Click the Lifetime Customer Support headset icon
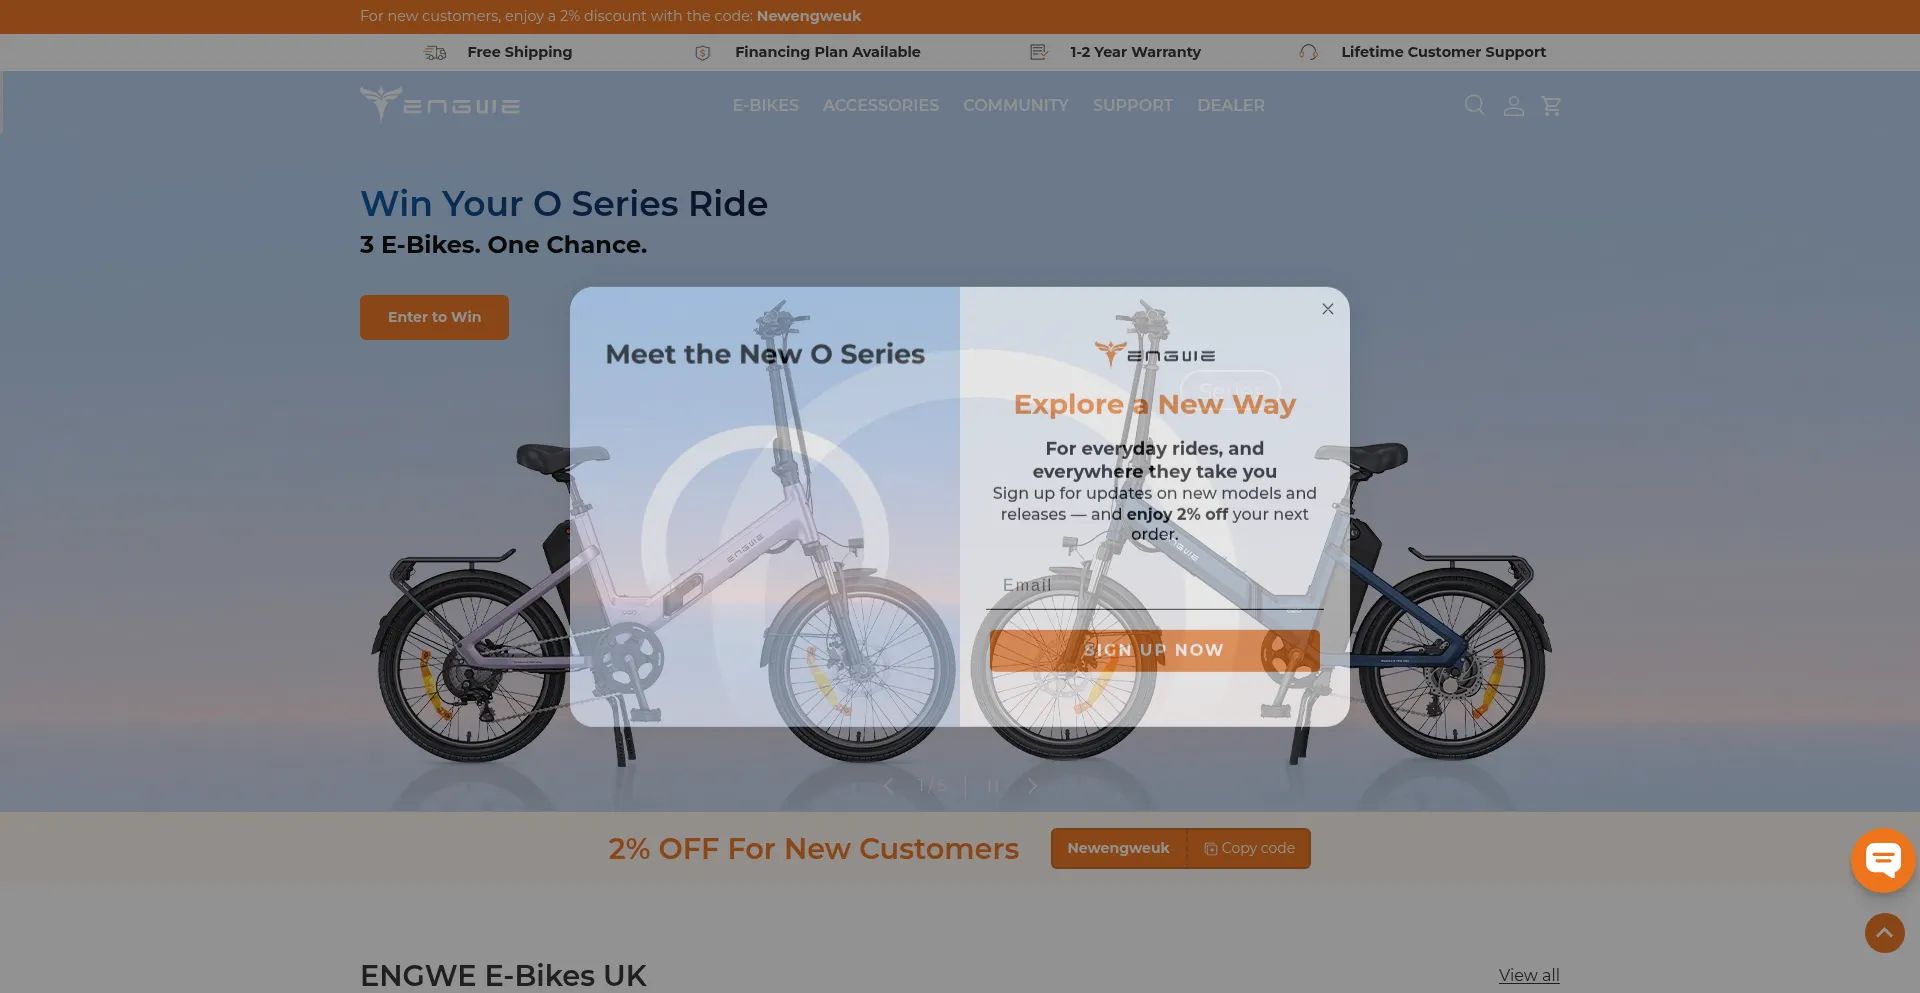The height and width of the screenshot is (993, 1920). pos(1308,52)
